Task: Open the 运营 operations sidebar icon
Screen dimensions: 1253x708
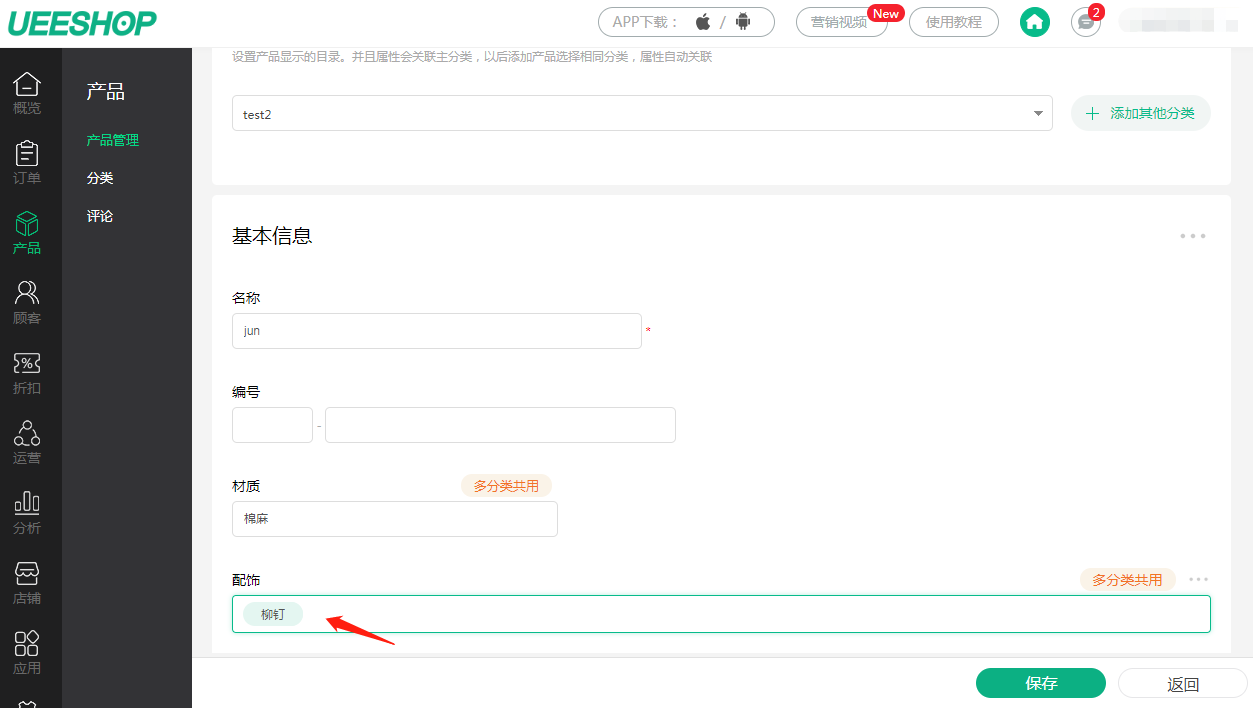Action: (x=27, y=443)
